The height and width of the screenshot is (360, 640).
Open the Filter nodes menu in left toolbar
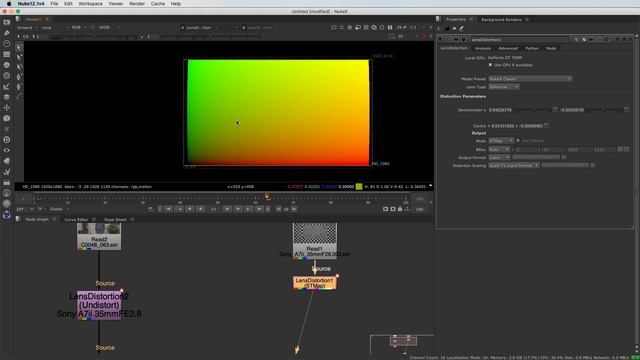tap(7, 76)
